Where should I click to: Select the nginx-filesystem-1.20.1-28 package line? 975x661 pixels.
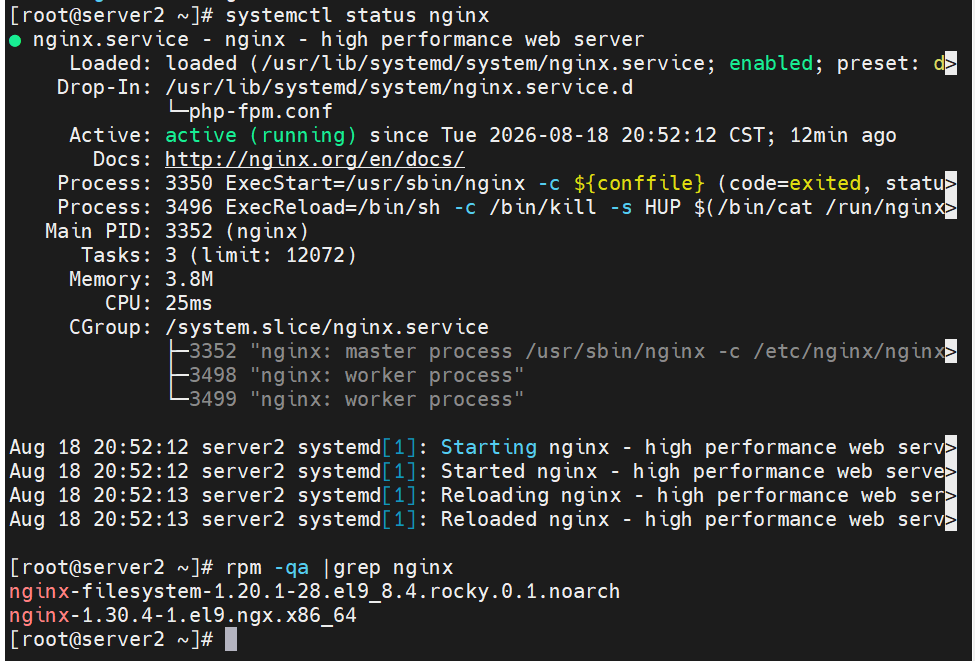[315, 591]
